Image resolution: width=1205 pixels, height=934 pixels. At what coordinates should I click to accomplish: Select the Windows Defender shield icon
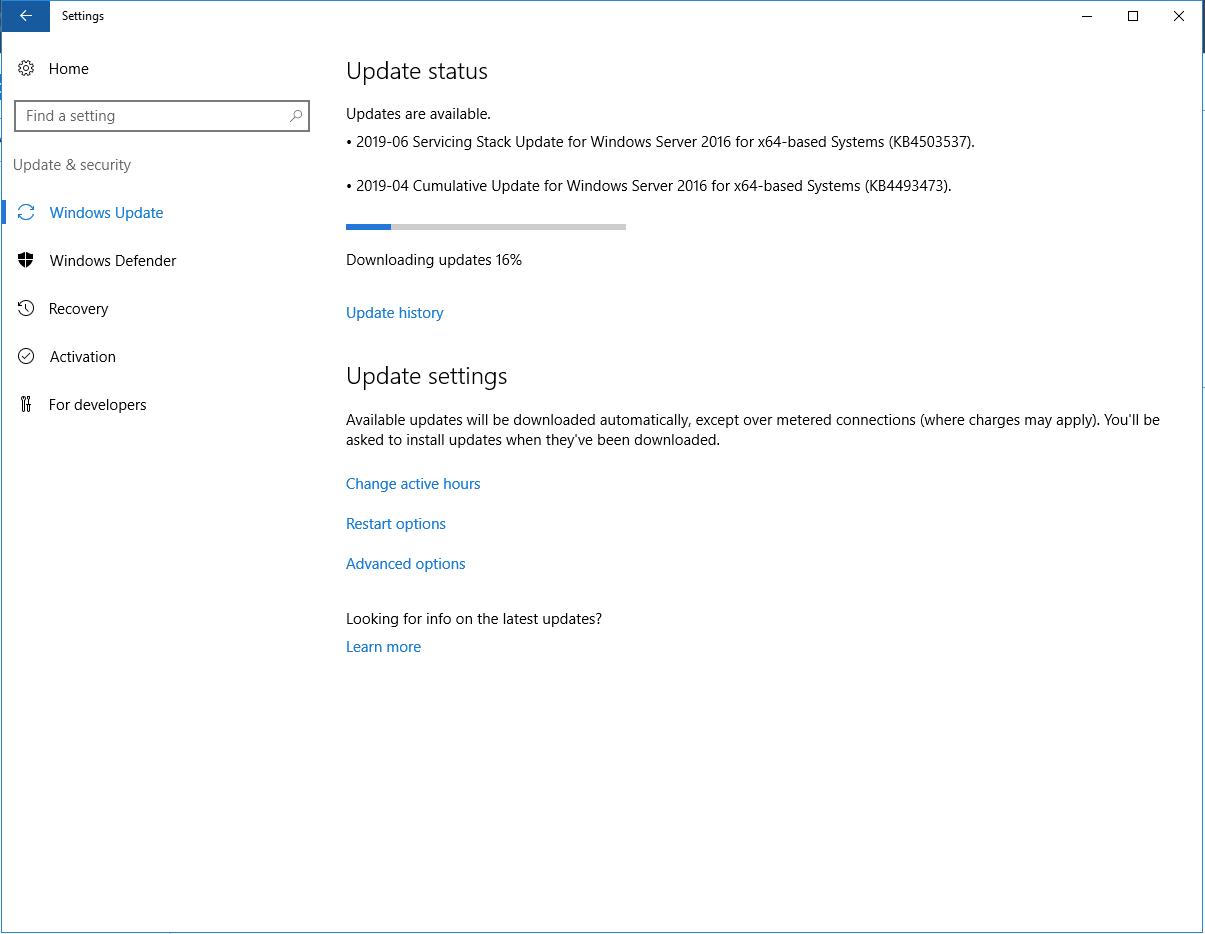tap(27, 261)
